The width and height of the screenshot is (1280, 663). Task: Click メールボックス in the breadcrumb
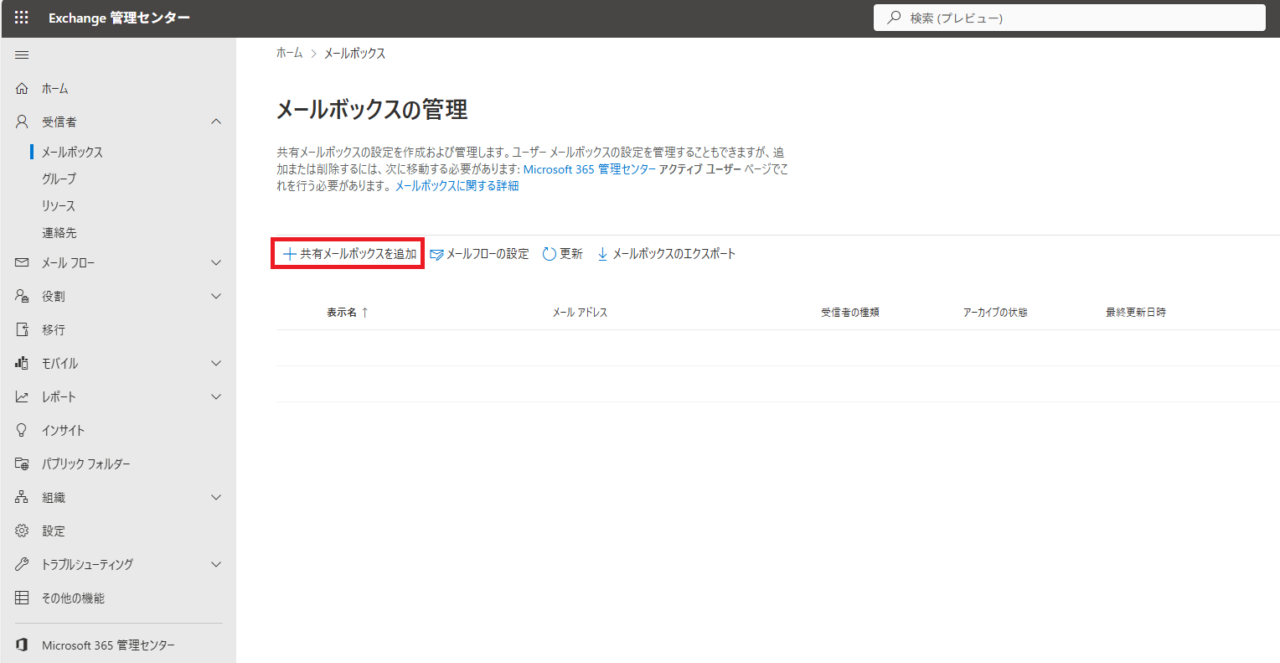(354, 54)
